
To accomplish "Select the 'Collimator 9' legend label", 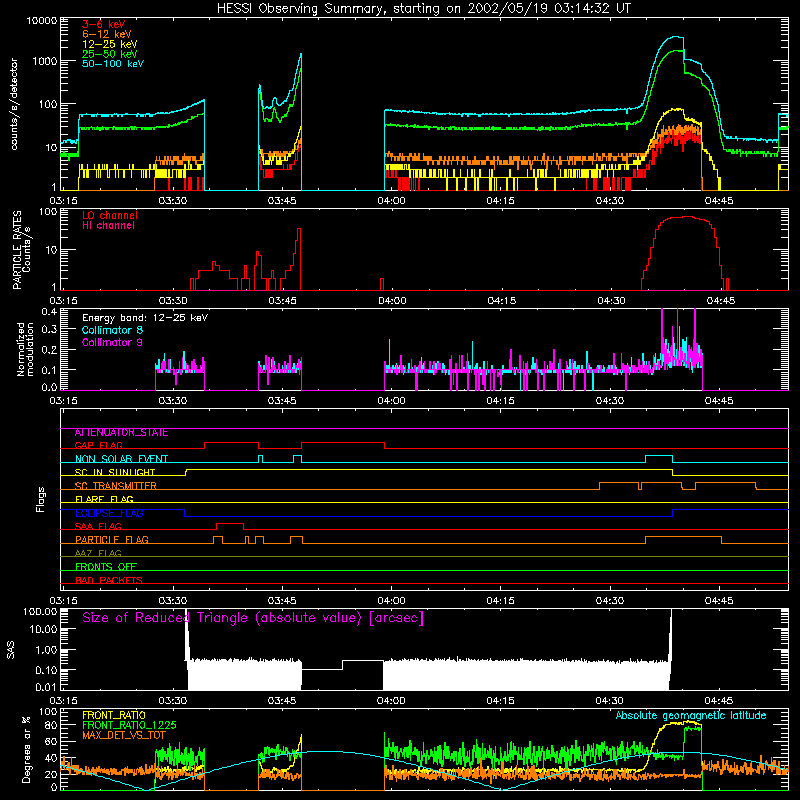I will 112,342.
